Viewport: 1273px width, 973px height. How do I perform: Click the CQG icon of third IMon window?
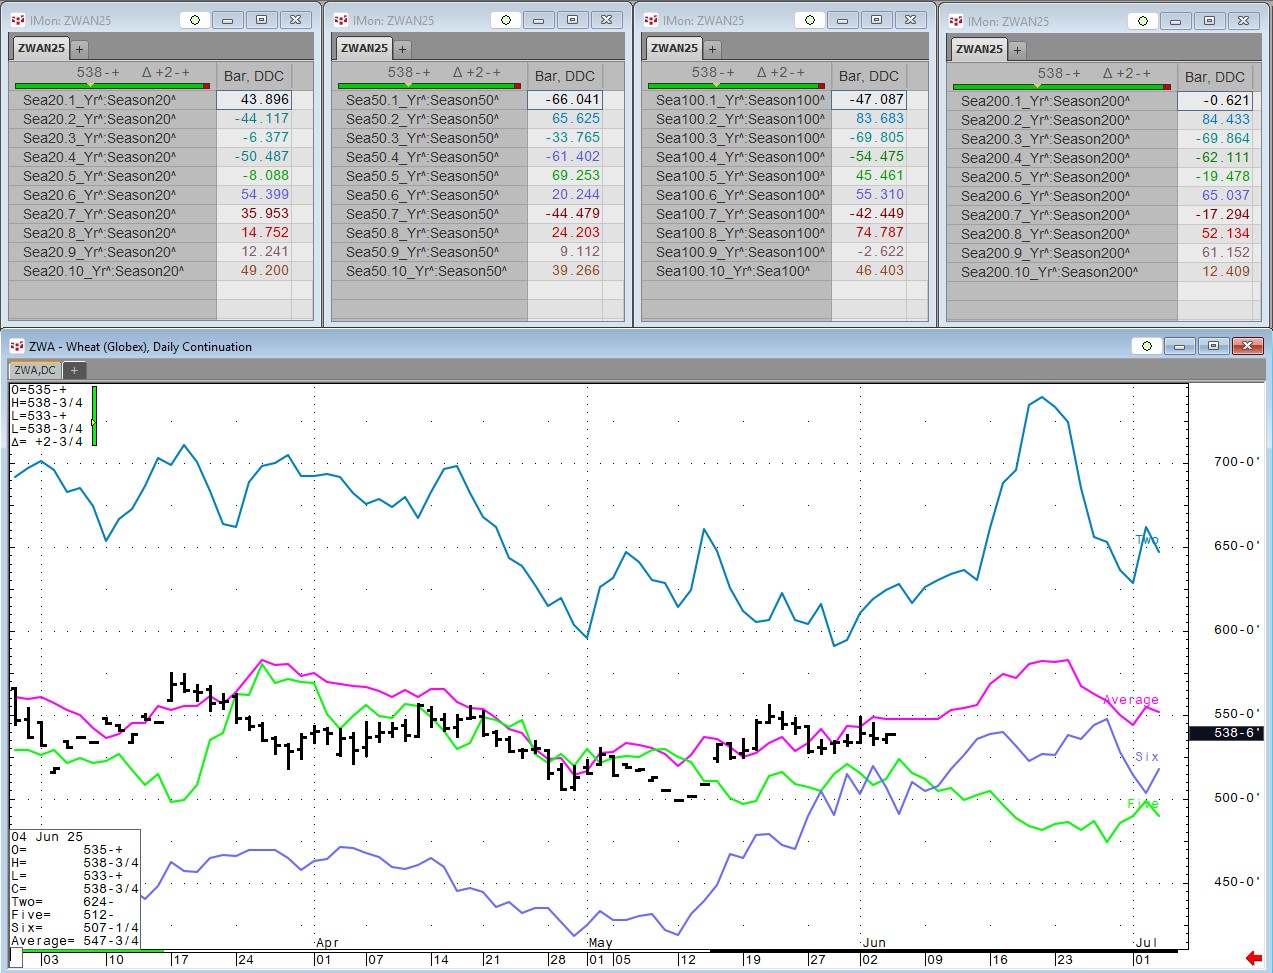point(651,20)
